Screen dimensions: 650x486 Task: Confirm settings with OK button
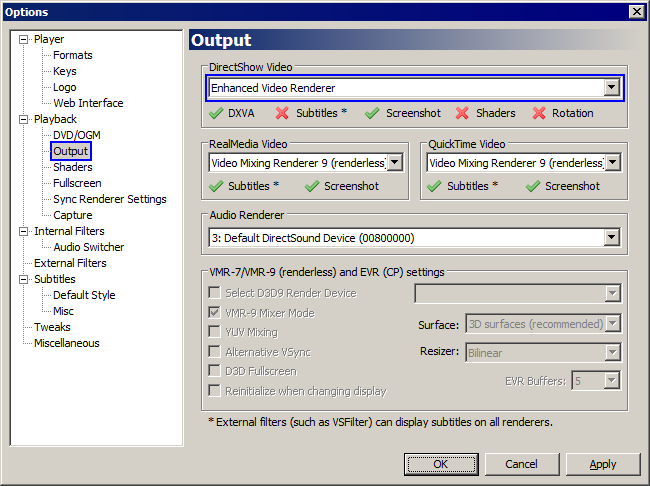[441, 464]
